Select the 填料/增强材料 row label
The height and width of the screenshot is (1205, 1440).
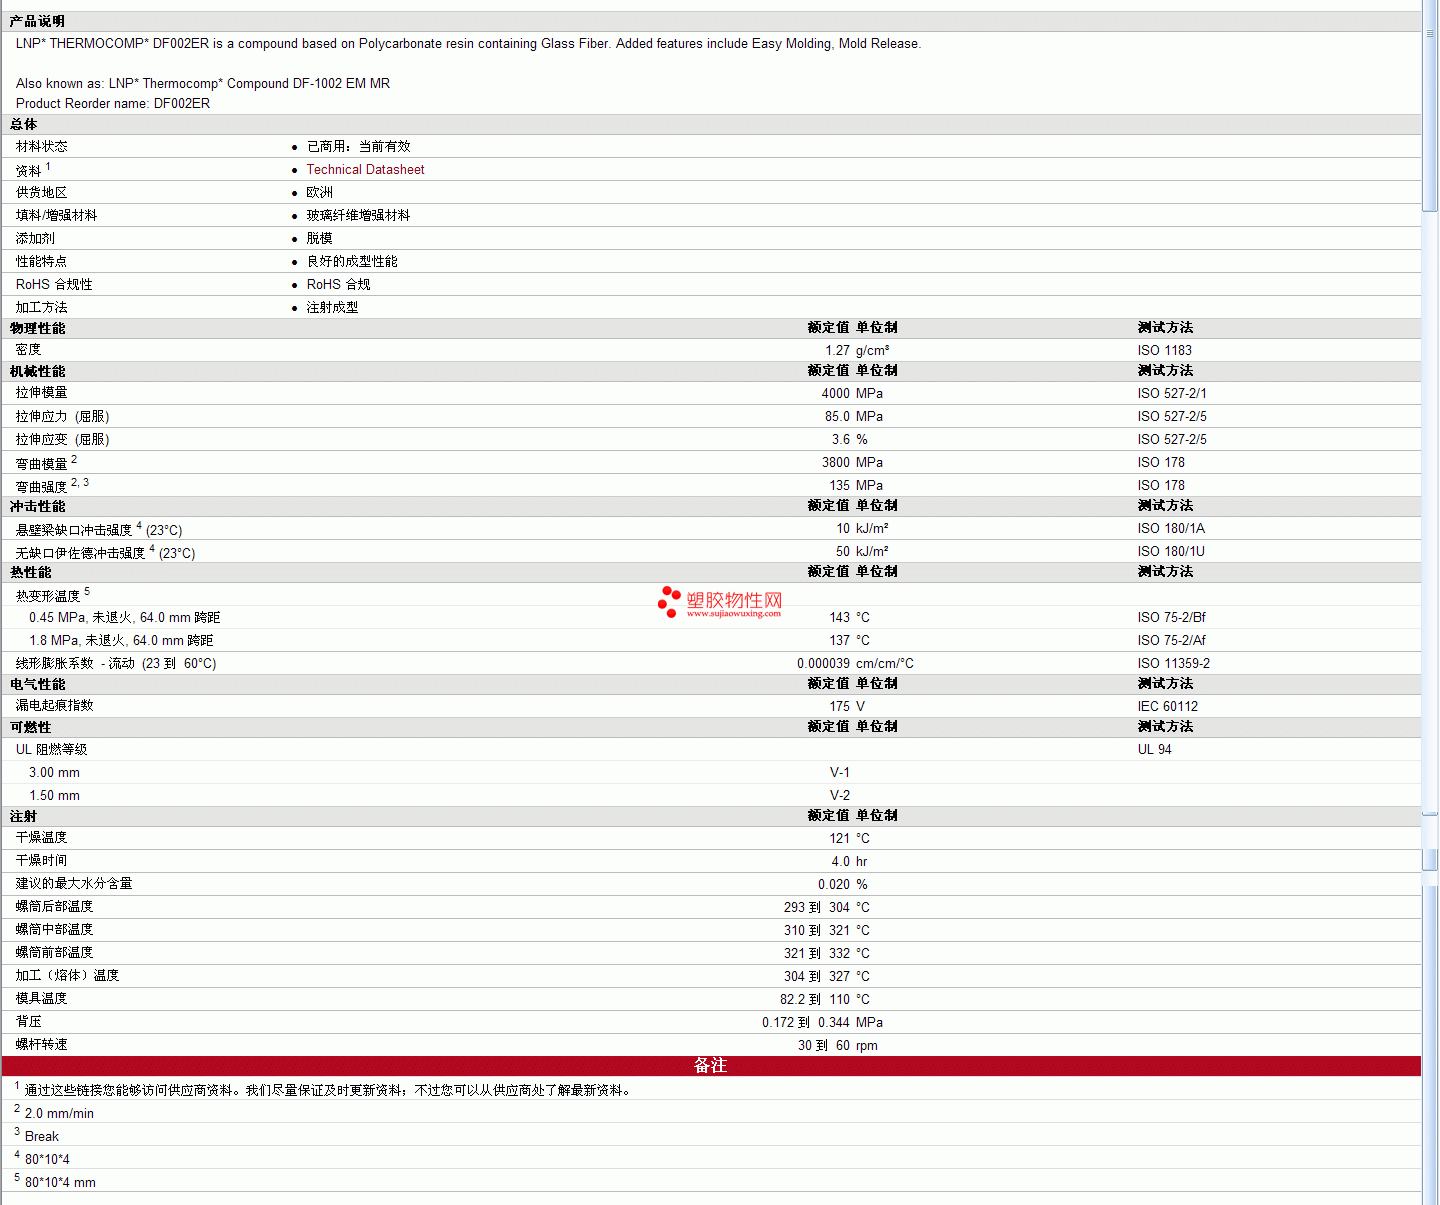[x=57, y=216]
